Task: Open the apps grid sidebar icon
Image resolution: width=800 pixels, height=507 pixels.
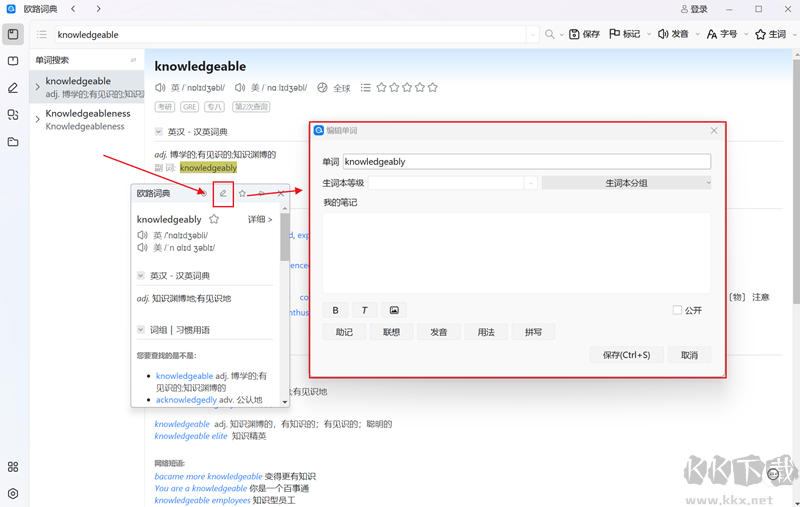Action: click(13, 467)
